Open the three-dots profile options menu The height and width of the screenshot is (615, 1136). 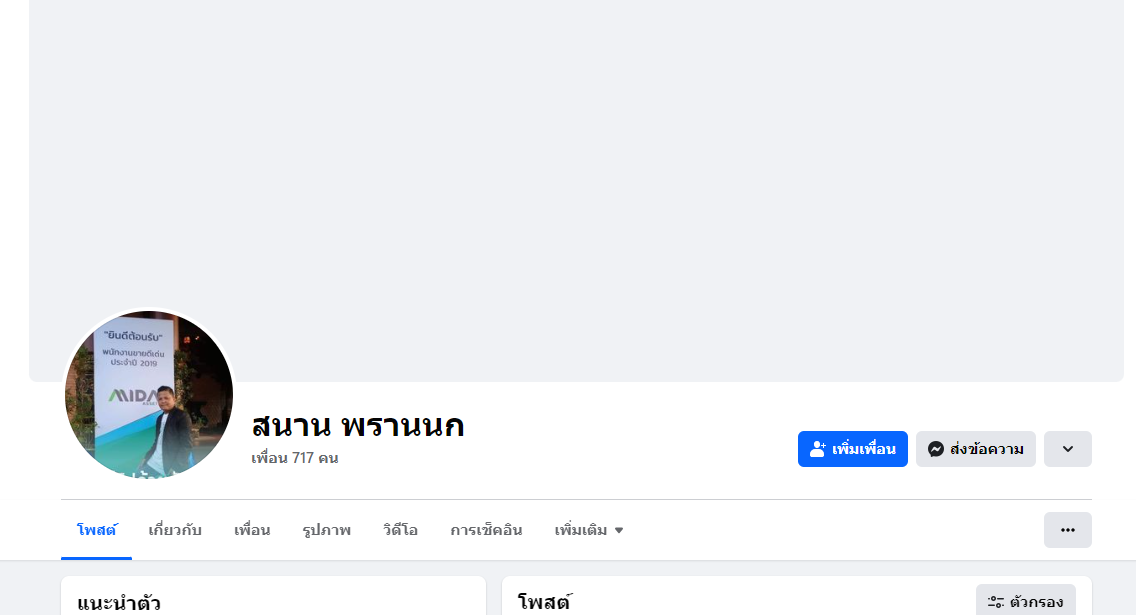1067,530
